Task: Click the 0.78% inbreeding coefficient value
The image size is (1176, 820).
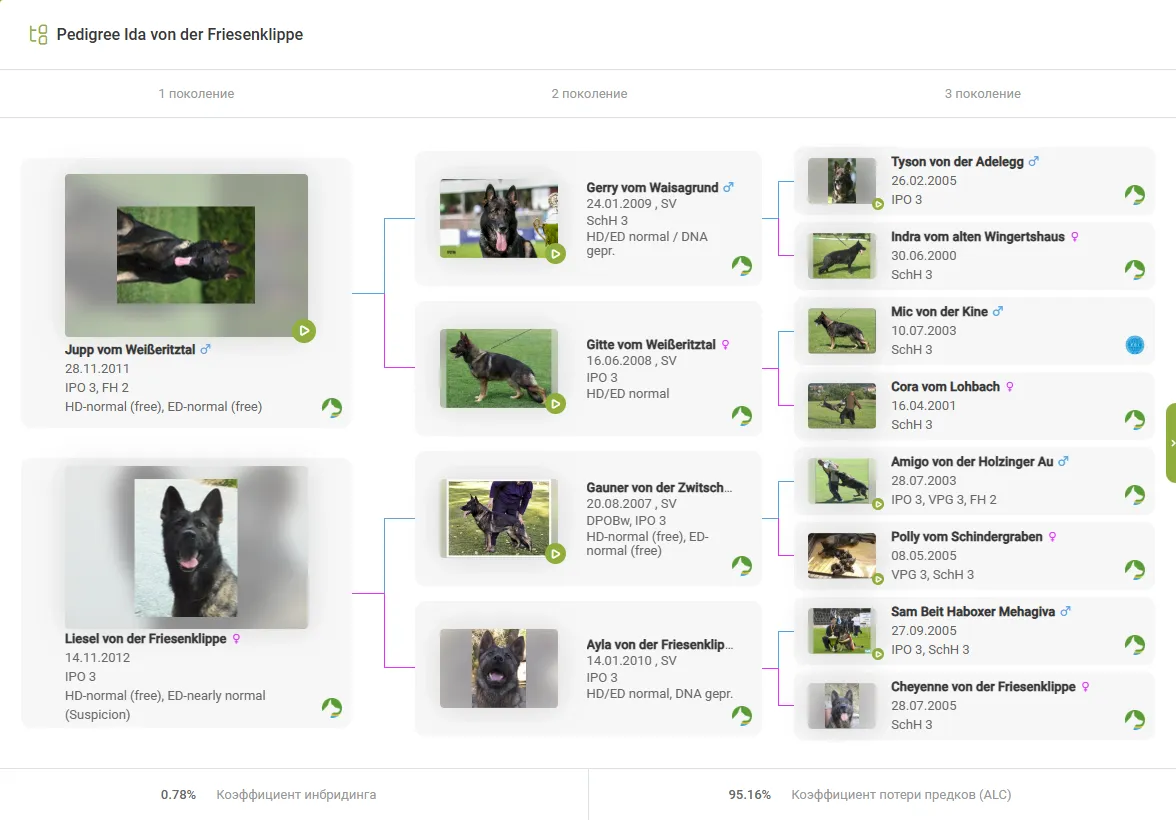Action: (178, 795)
